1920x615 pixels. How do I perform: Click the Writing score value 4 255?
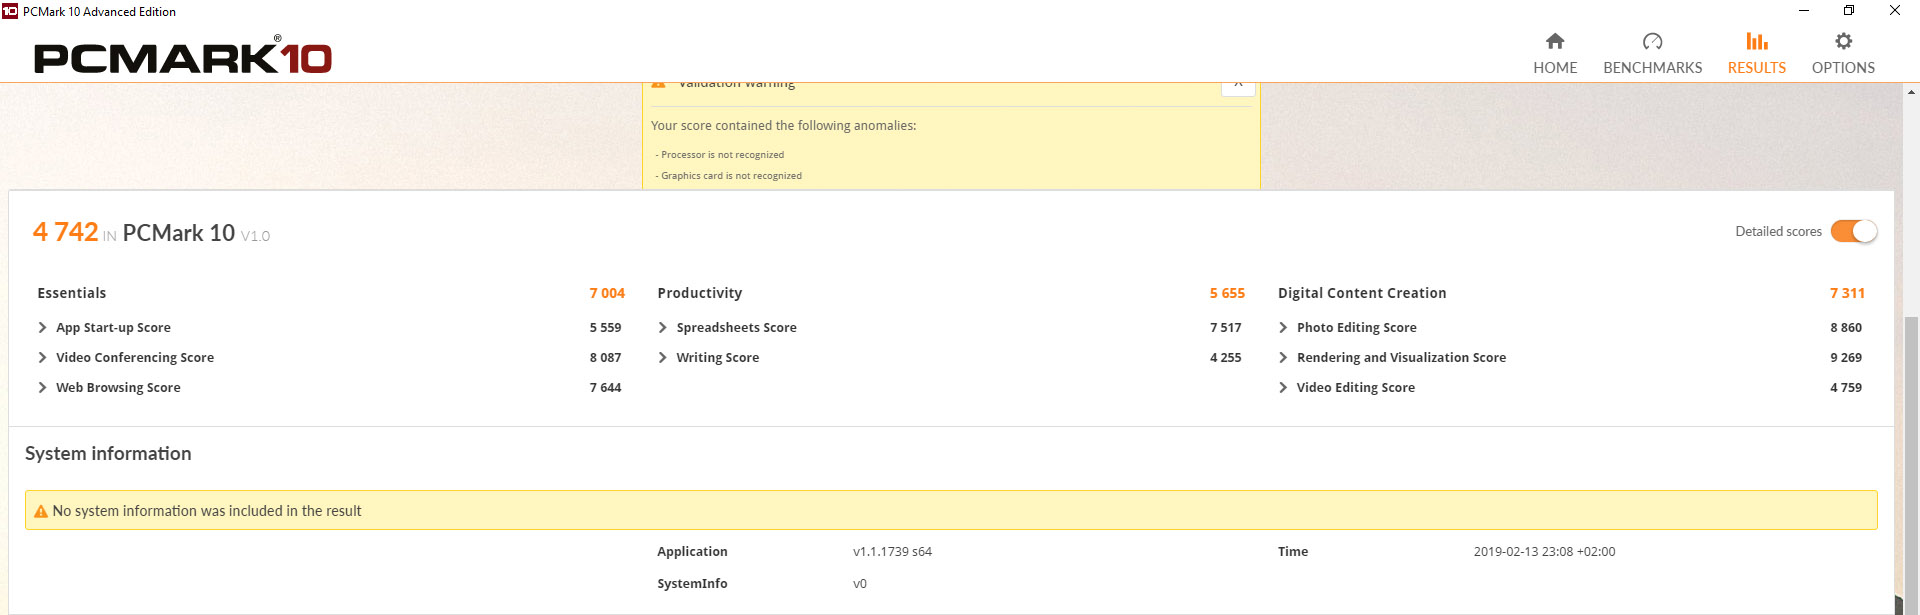tap(1226, 357)
